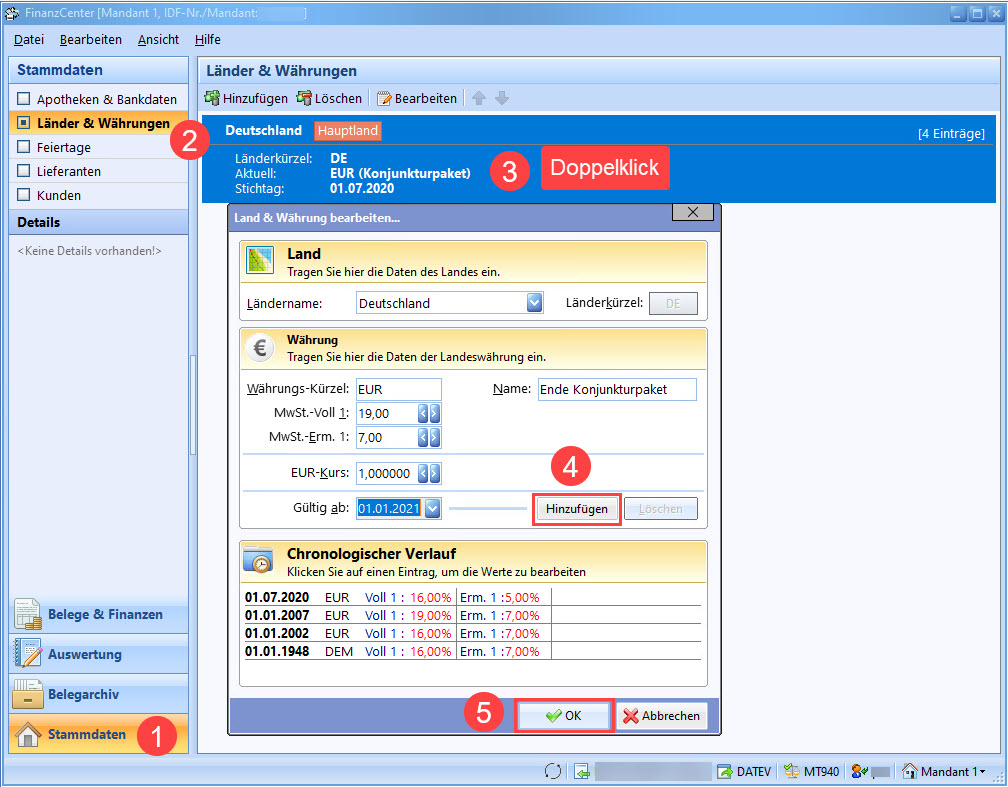Open the Gültig ab date dropdown

tap(432, 508)
